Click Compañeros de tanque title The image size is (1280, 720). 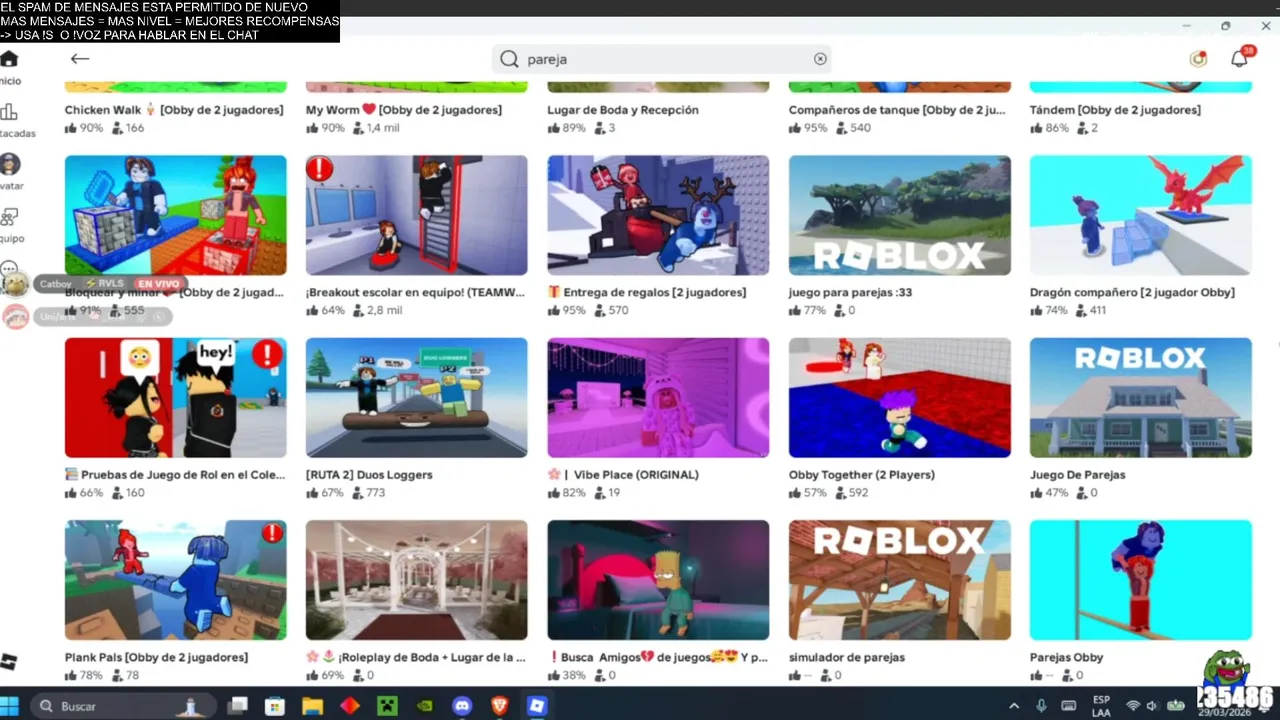(x=897, y=110)
